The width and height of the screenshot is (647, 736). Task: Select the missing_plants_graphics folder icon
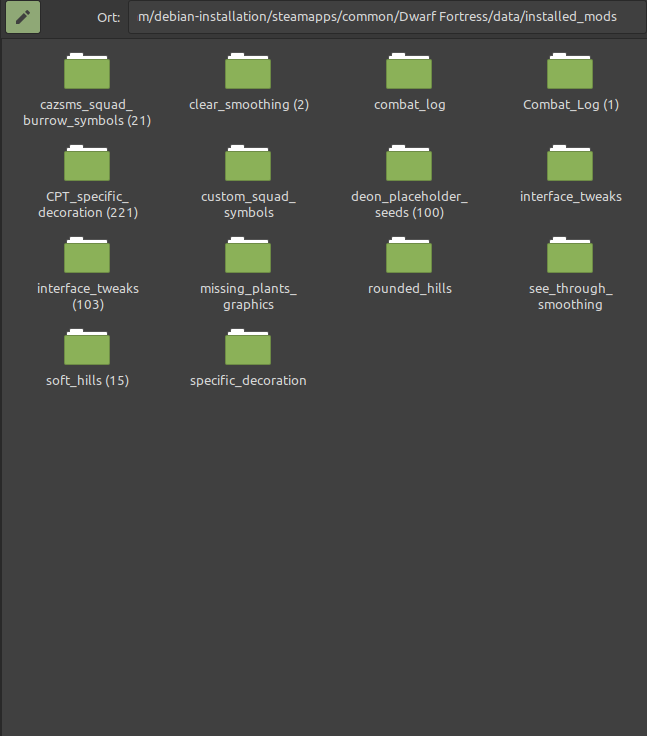point(248,255)
